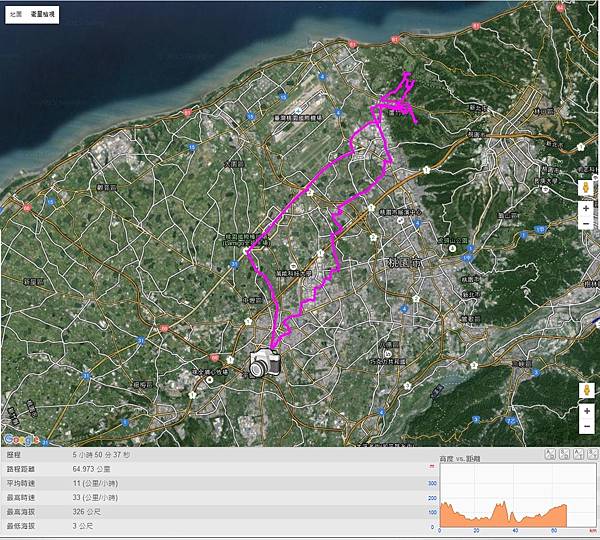Select the 最高時速 top speed label
The width and height of the screenshot is (600, 540).
coord(21,498)
